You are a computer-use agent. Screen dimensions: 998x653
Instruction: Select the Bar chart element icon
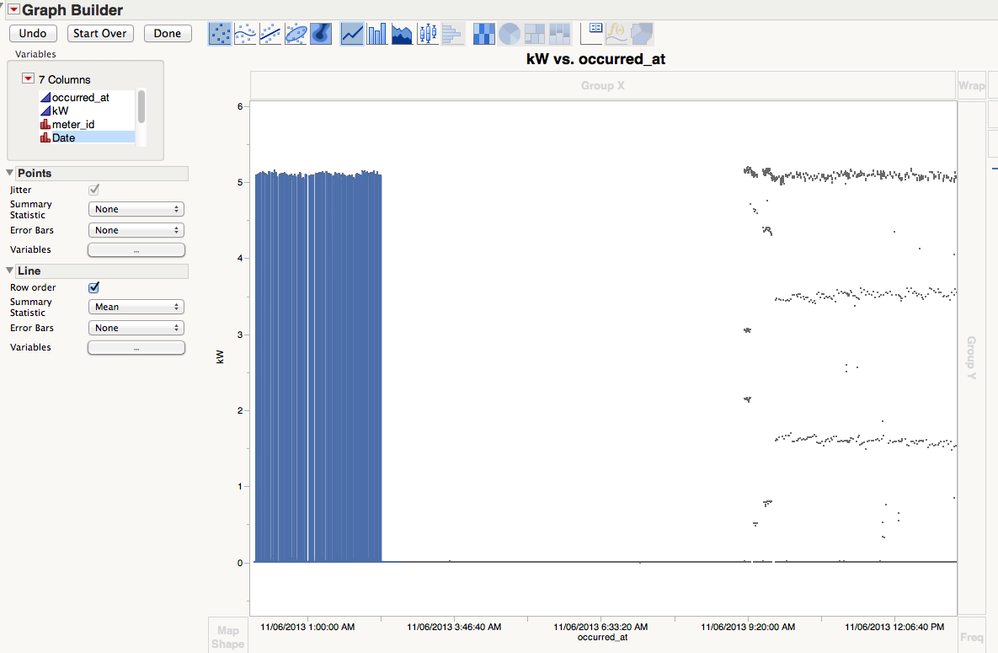point(377,34)
